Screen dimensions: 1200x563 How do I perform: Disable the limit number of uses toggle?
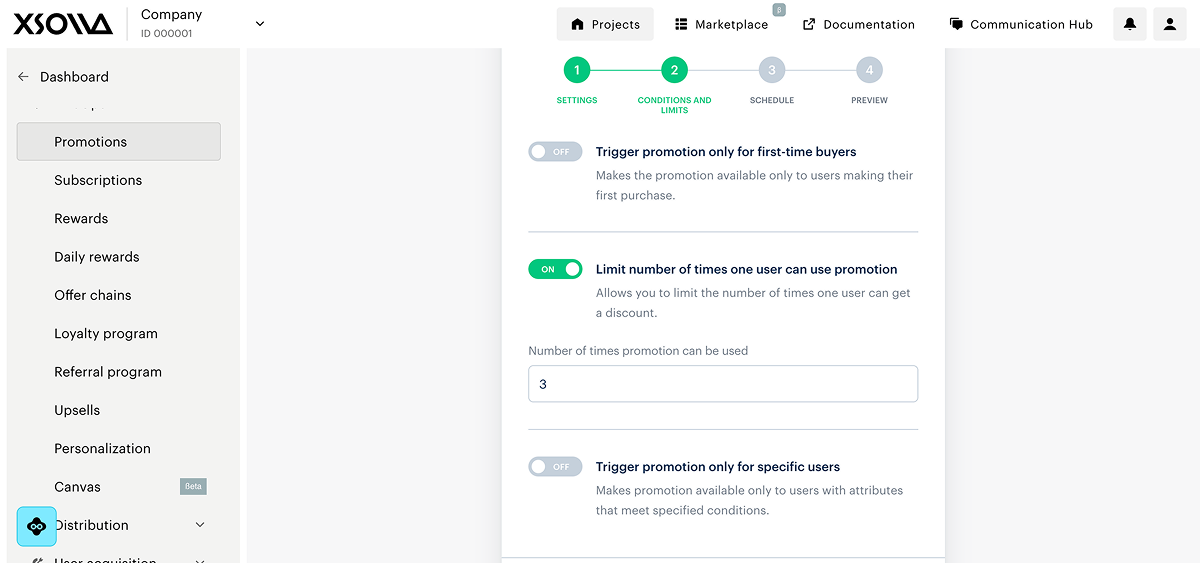[555, 269]
